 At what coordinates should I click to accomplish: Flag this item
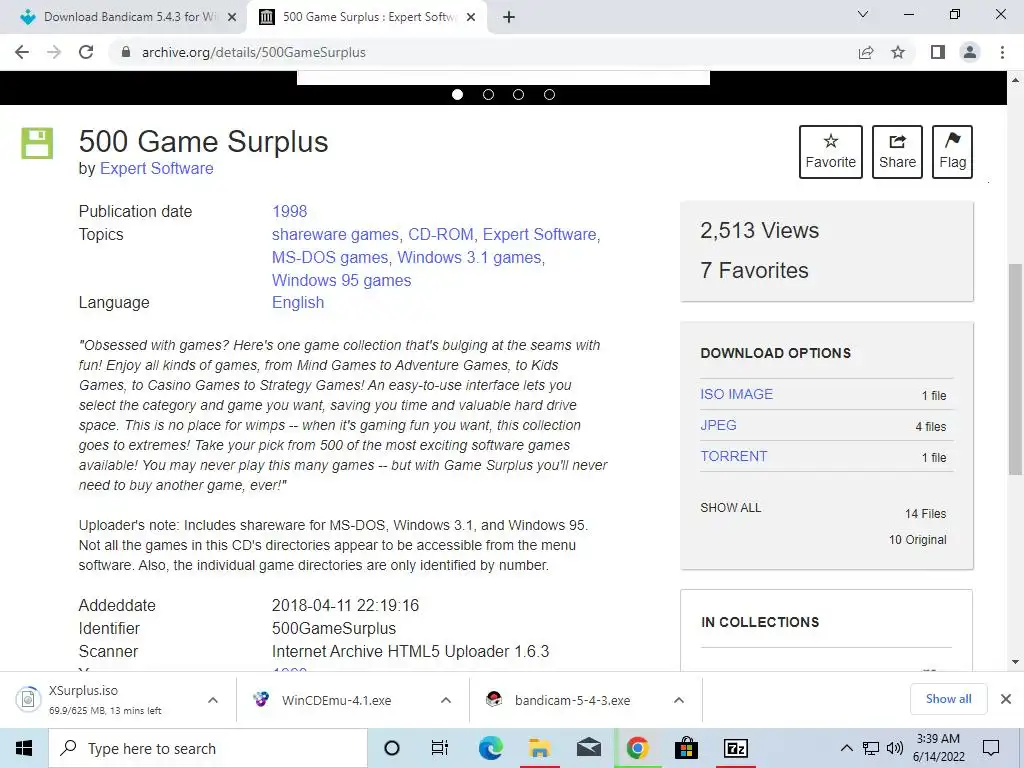(952, 152)
